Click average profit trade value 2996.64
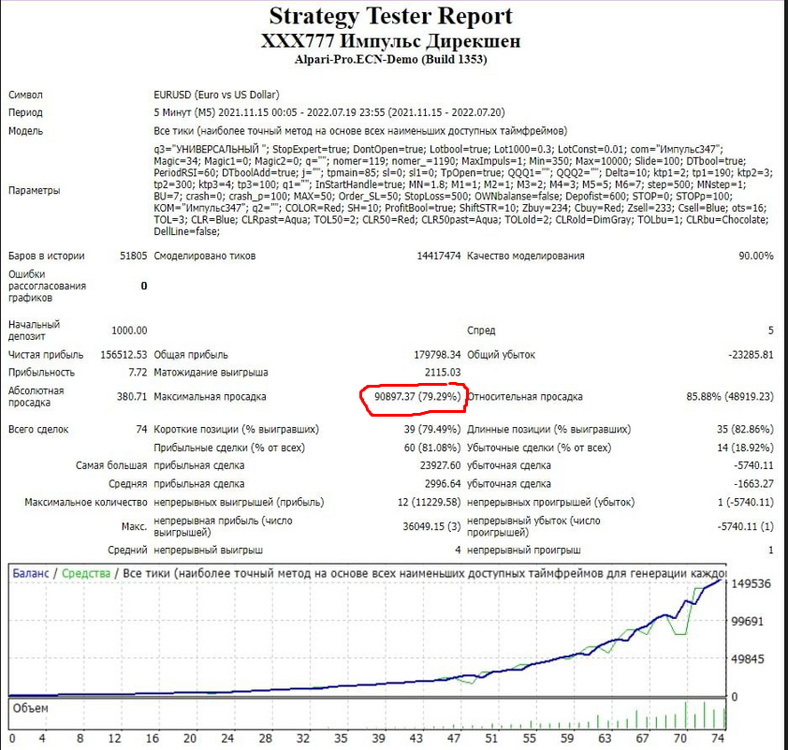Viewport: 788px width, 750px height. coord(443,484)
